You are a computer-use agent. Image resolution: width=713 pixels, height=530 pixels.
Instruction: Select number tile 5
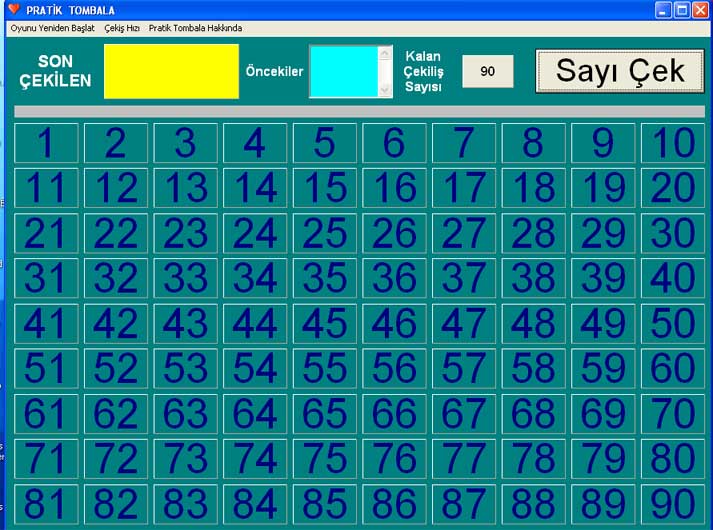pos(325,143)
